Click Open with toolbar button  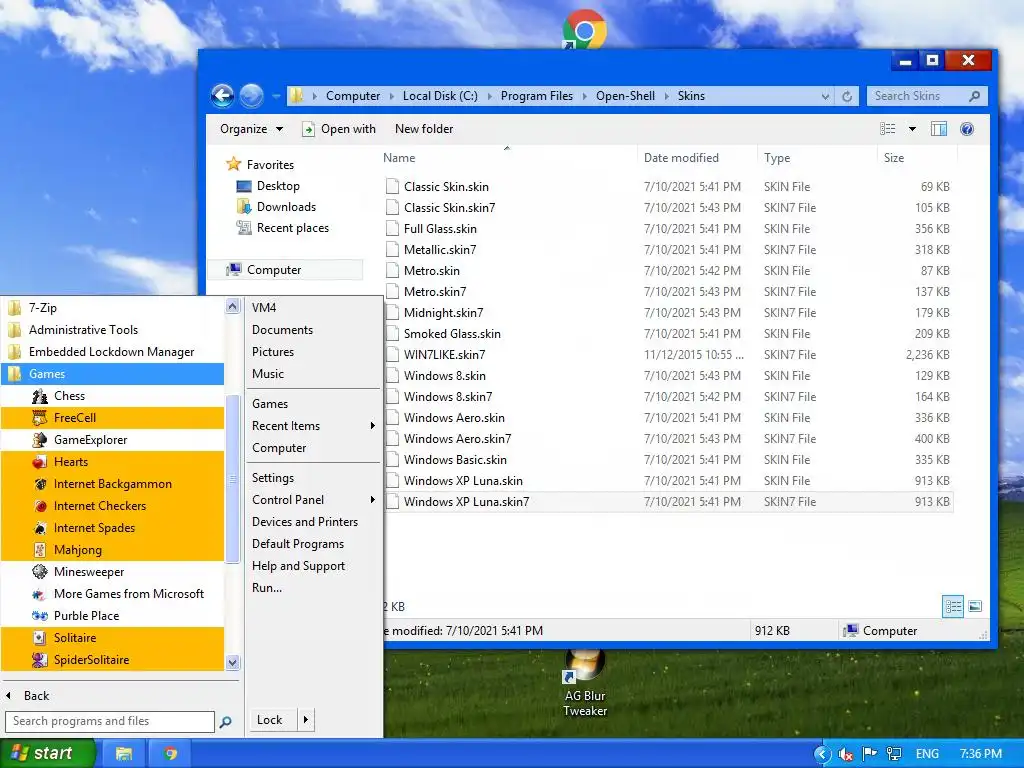coord(338,129)
